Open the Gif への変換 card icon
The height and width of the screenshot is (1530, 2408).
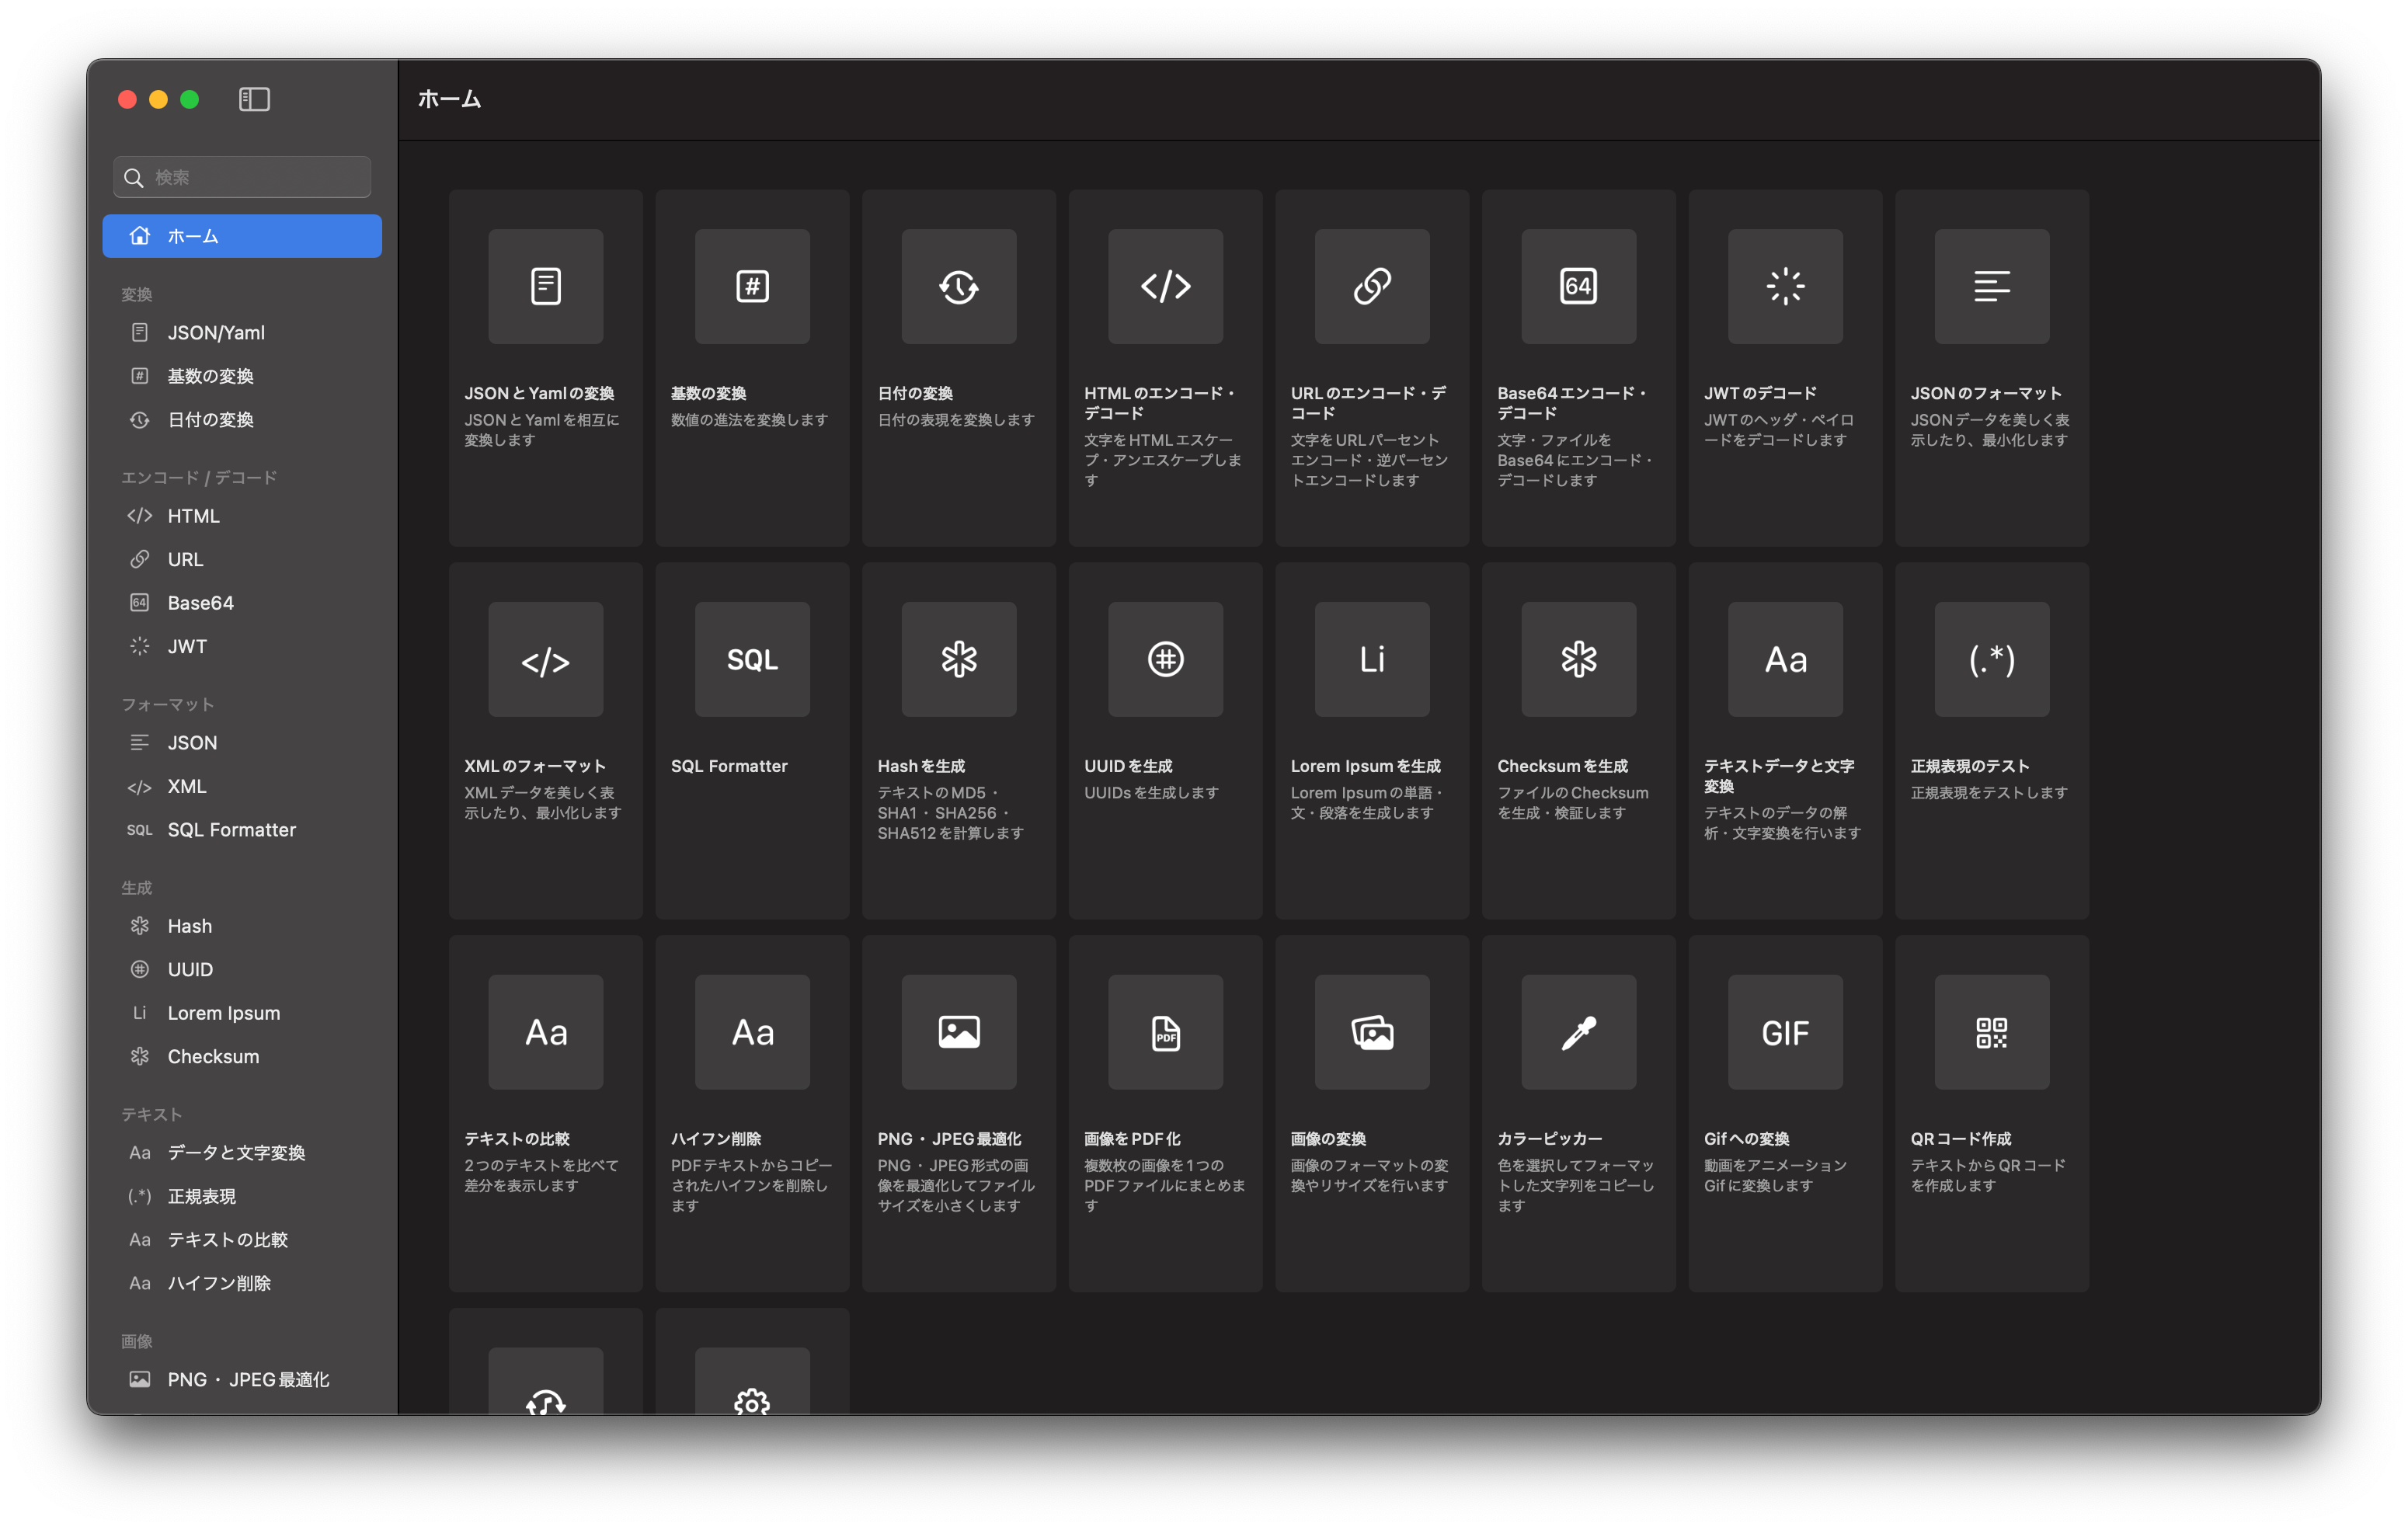[1786, 1033]
